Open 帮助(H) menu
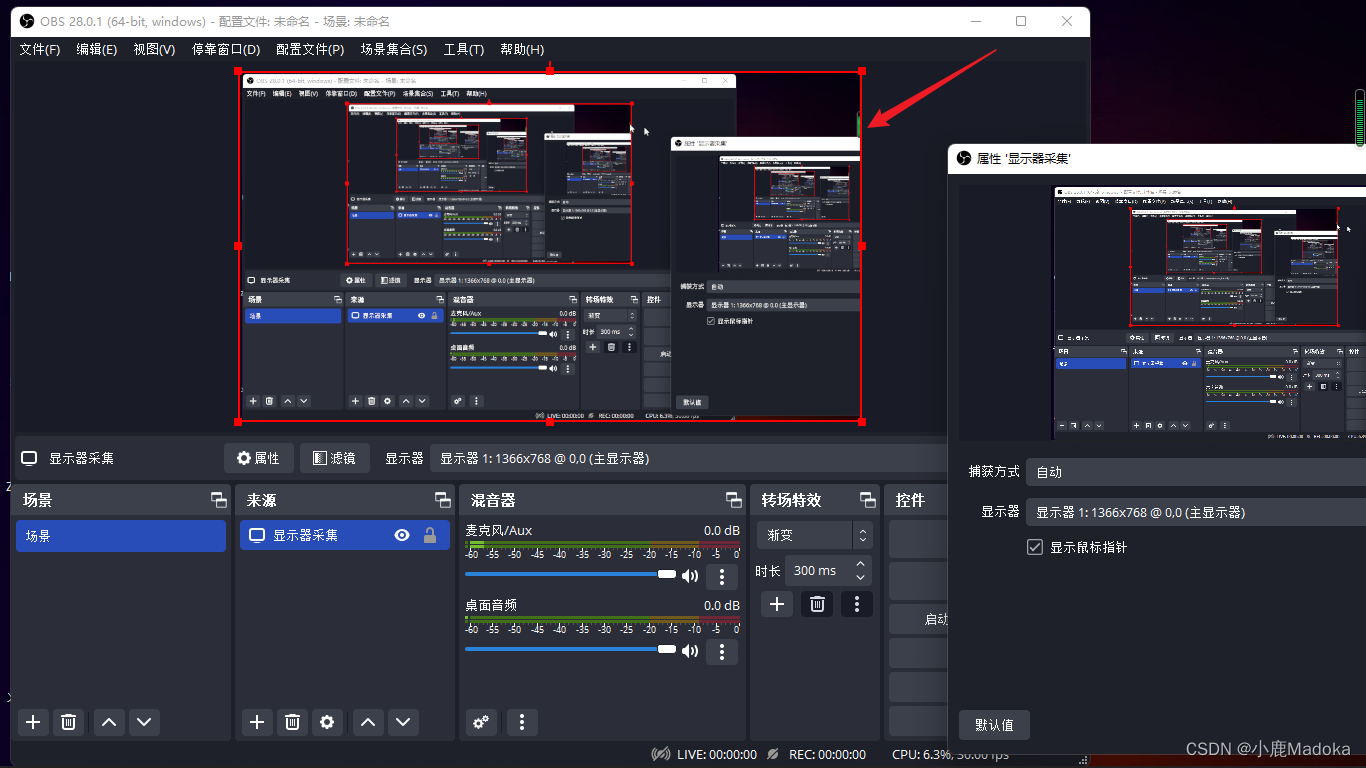The image size is (1366, 768). coord(522,49)
